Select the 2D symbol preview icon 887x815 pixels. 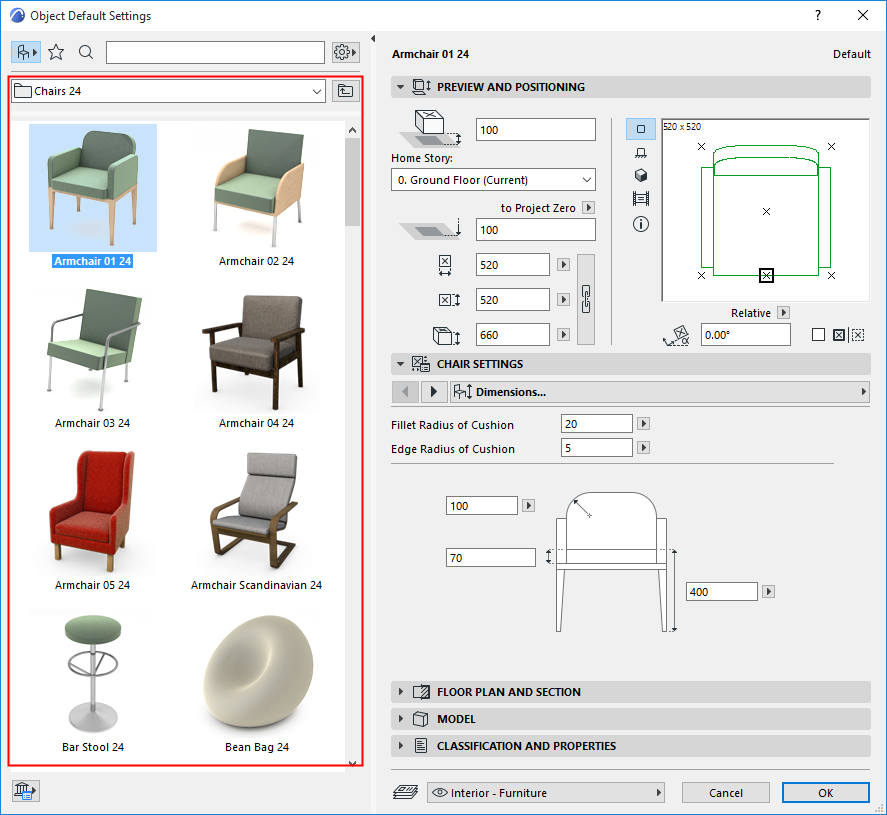(641, 129)
